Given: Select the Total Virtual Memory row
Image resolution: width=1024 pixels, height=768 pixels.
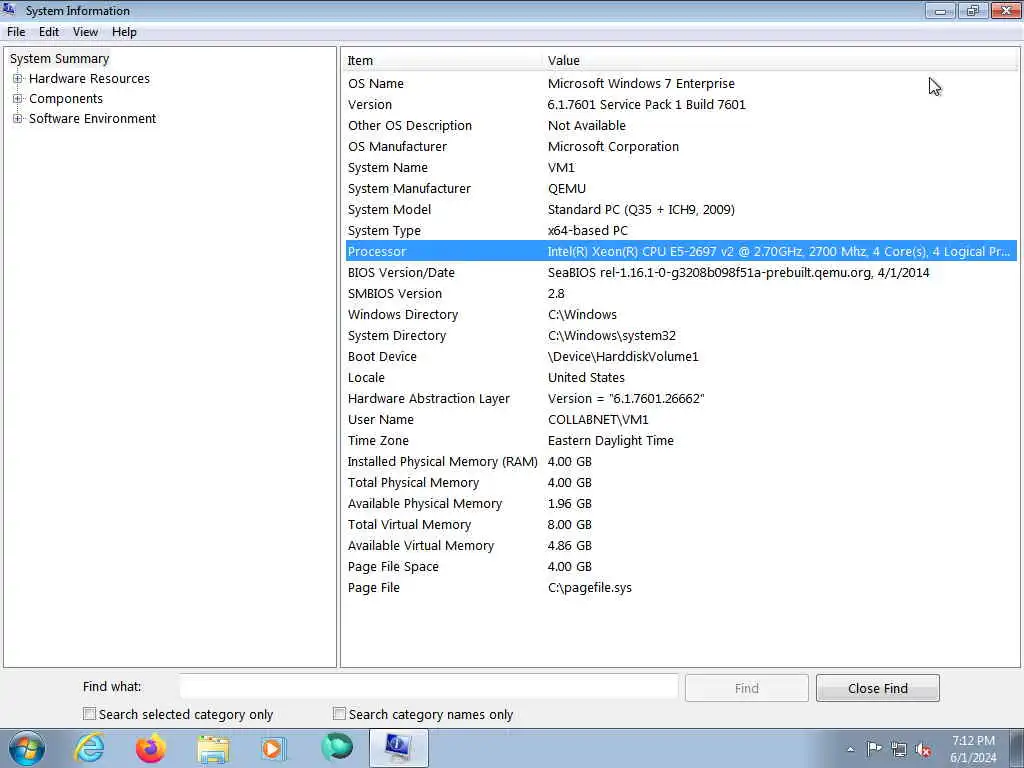Looking at the screenshot, I should [681, 524].
